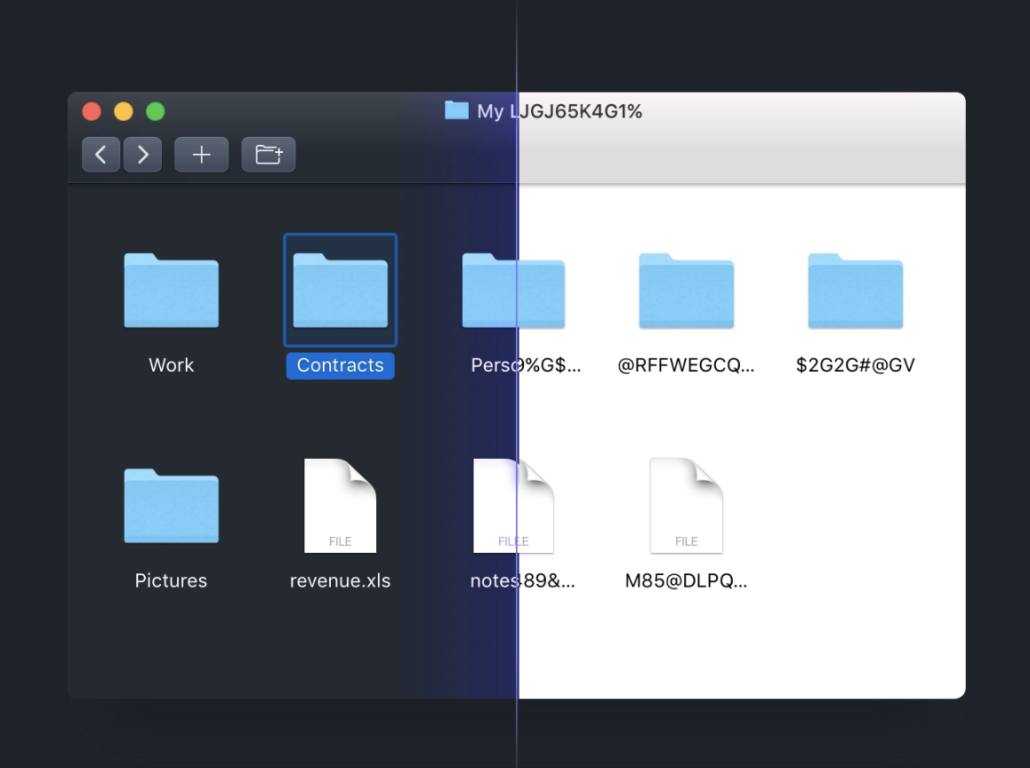Select the $2G2G#@GV folder icon

click(855, 291)
